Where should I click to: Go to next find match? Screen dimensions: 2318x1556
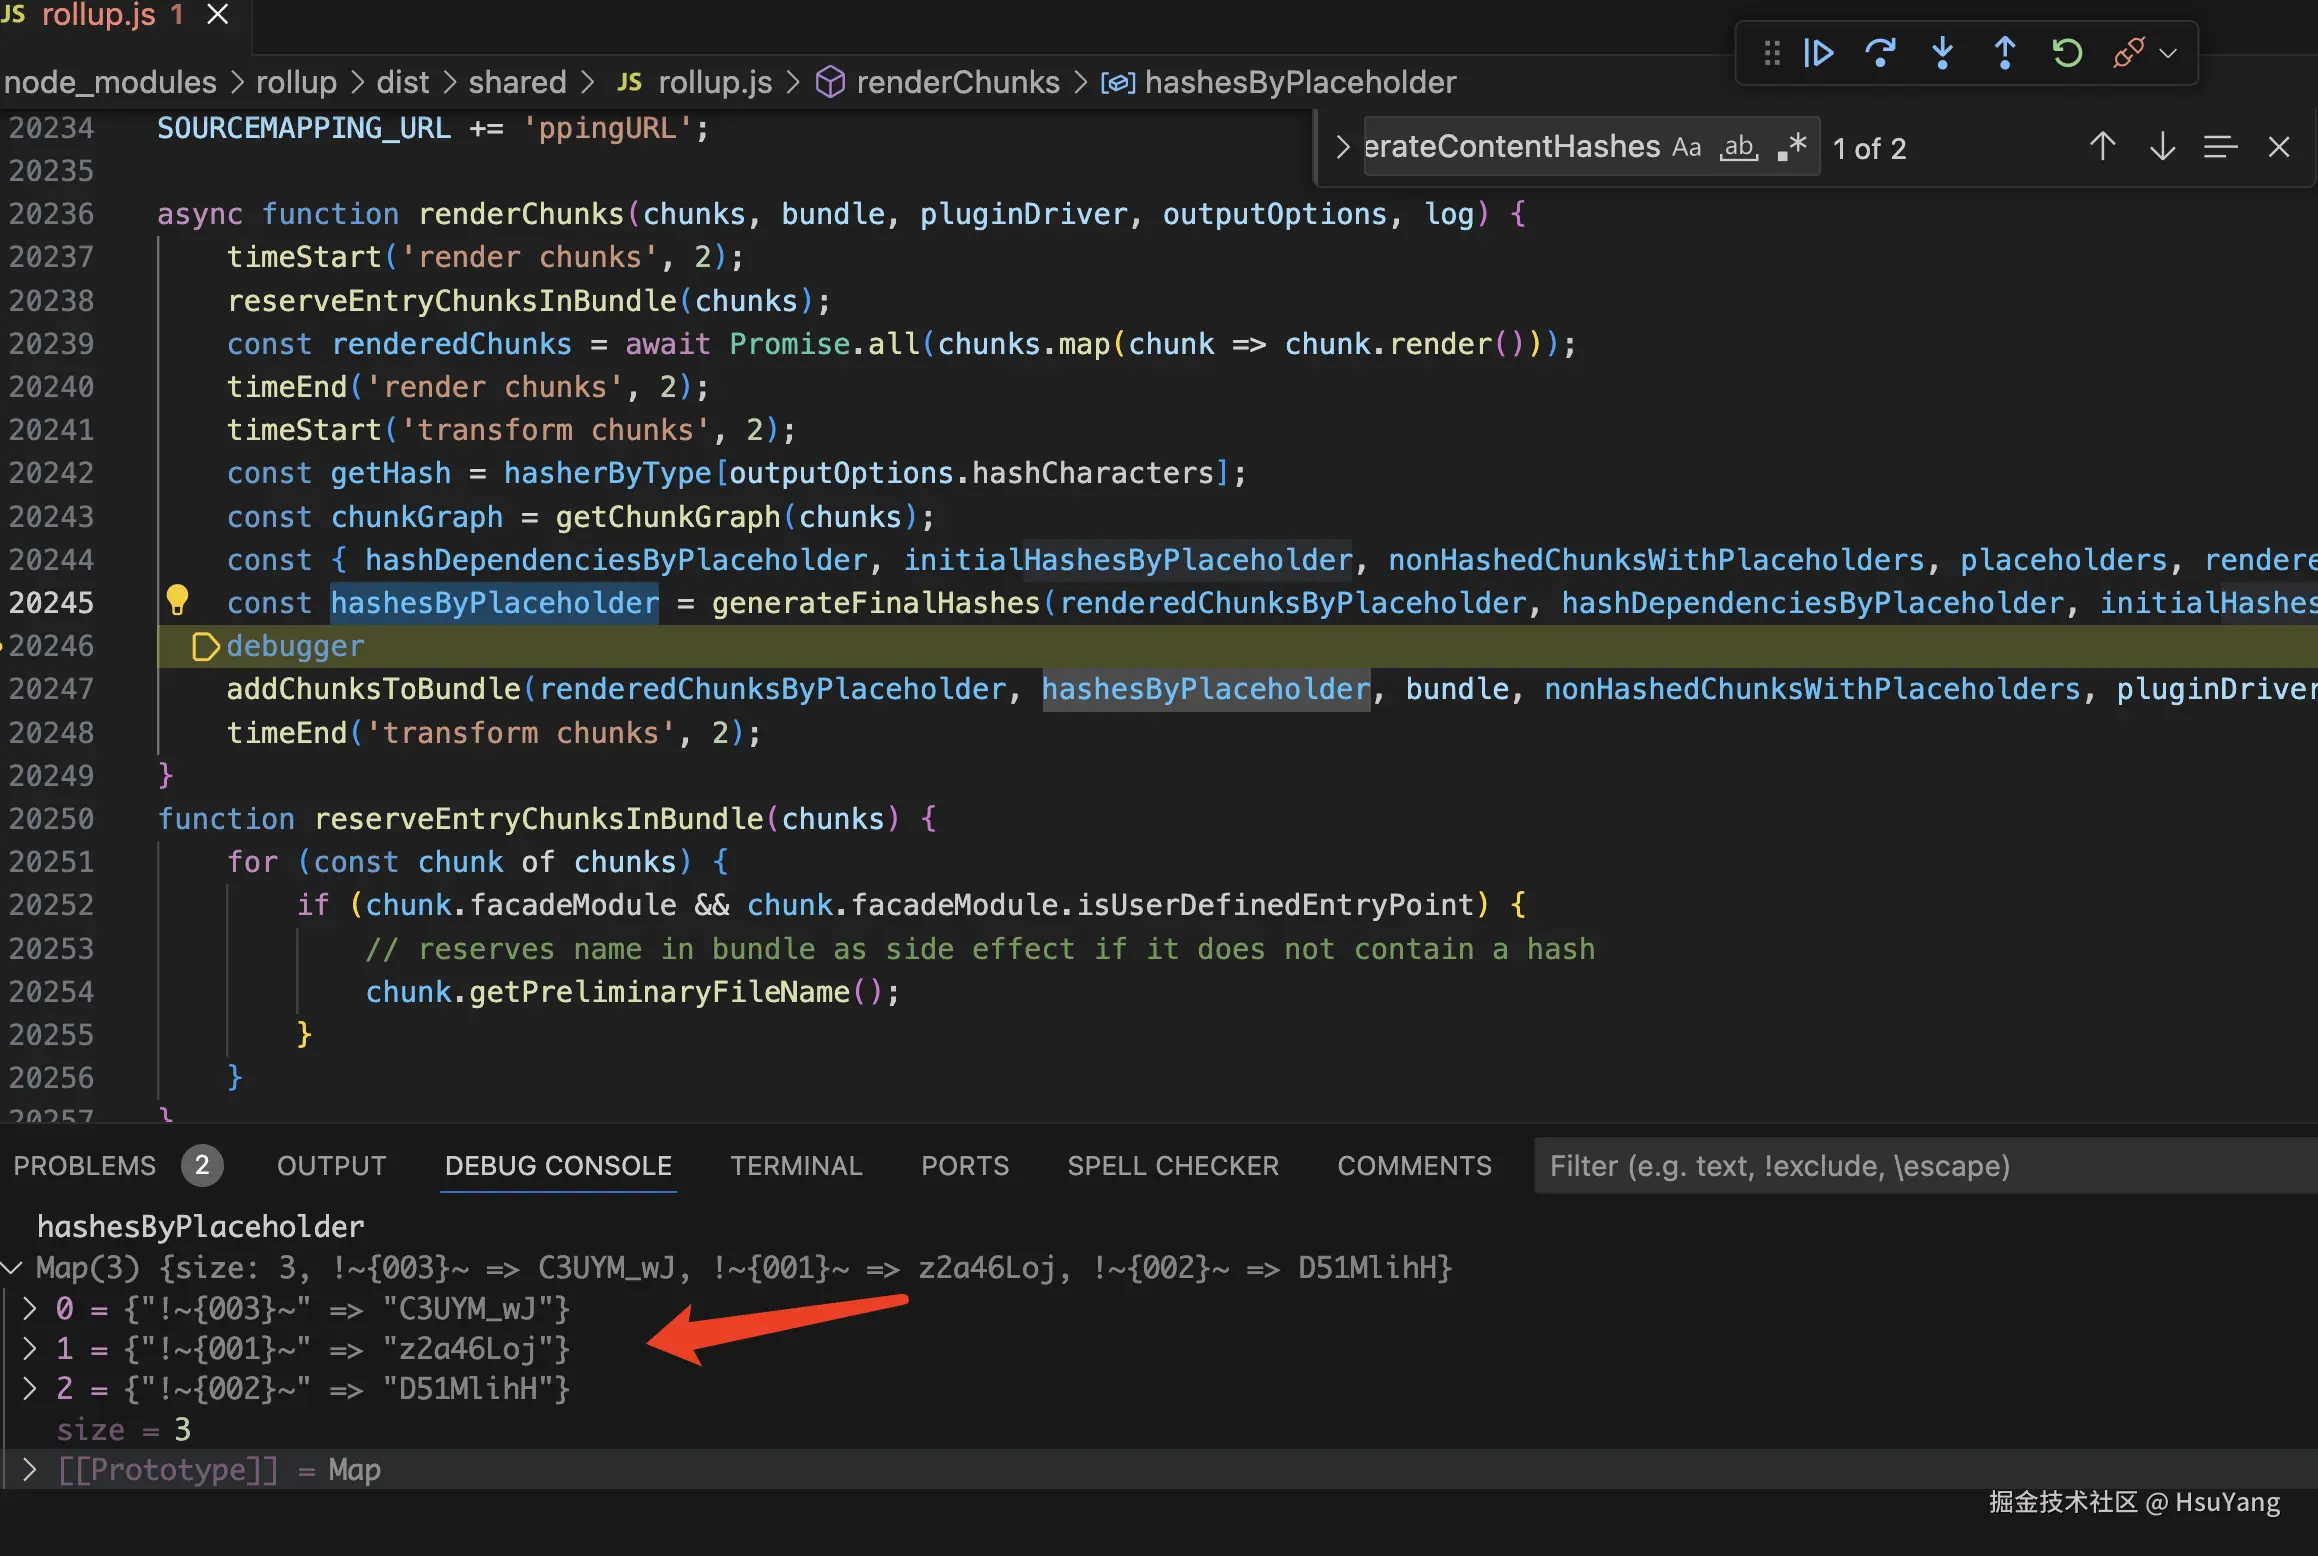(x=2162, y=148)
